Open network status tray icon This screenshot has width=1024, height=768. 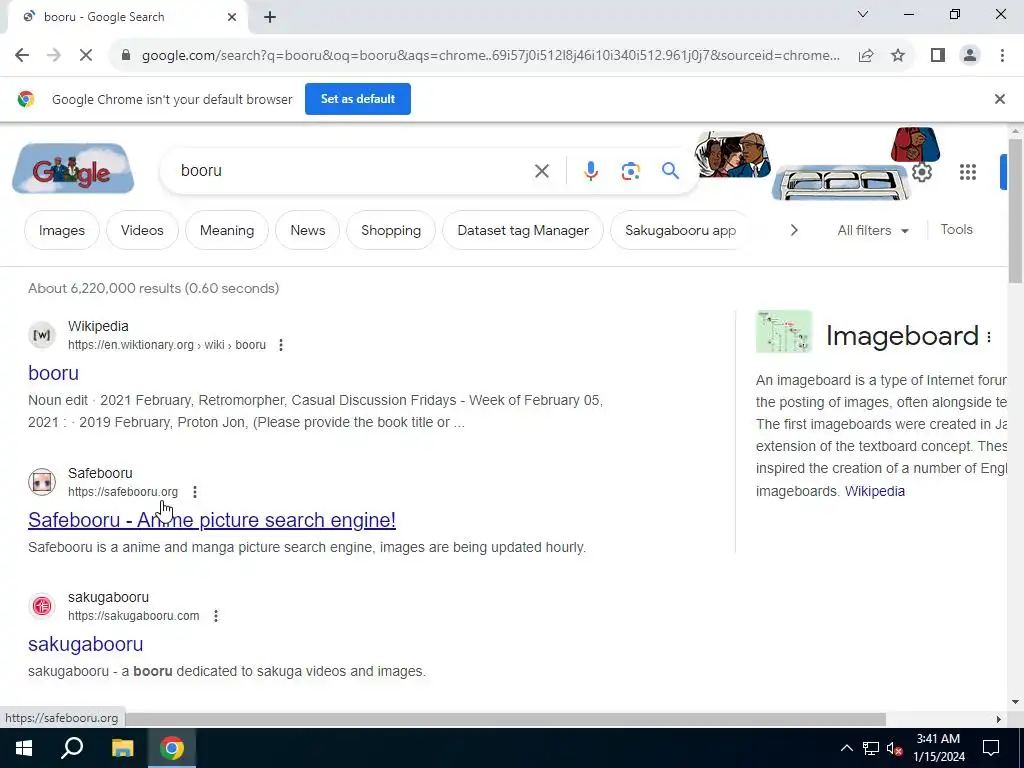tap(871, 748)
